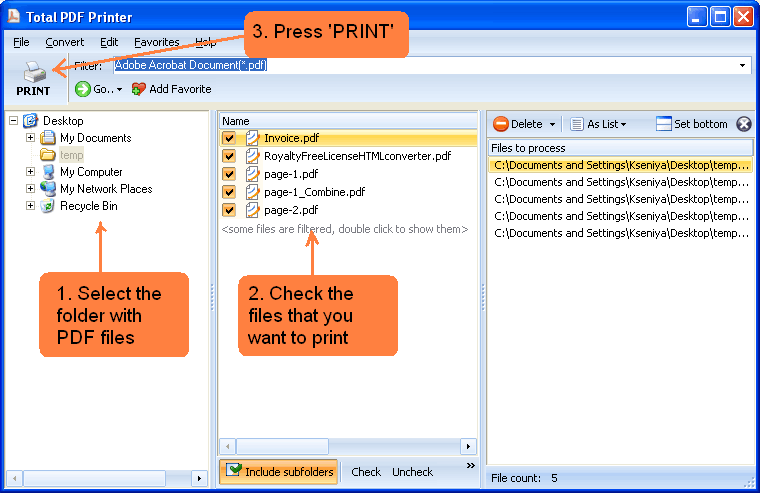Image resolution: width=760 pixels, height=493 pixels.
Task: Click the PDF icon next to page-2.pdf
Action: [x=252, y=210]
